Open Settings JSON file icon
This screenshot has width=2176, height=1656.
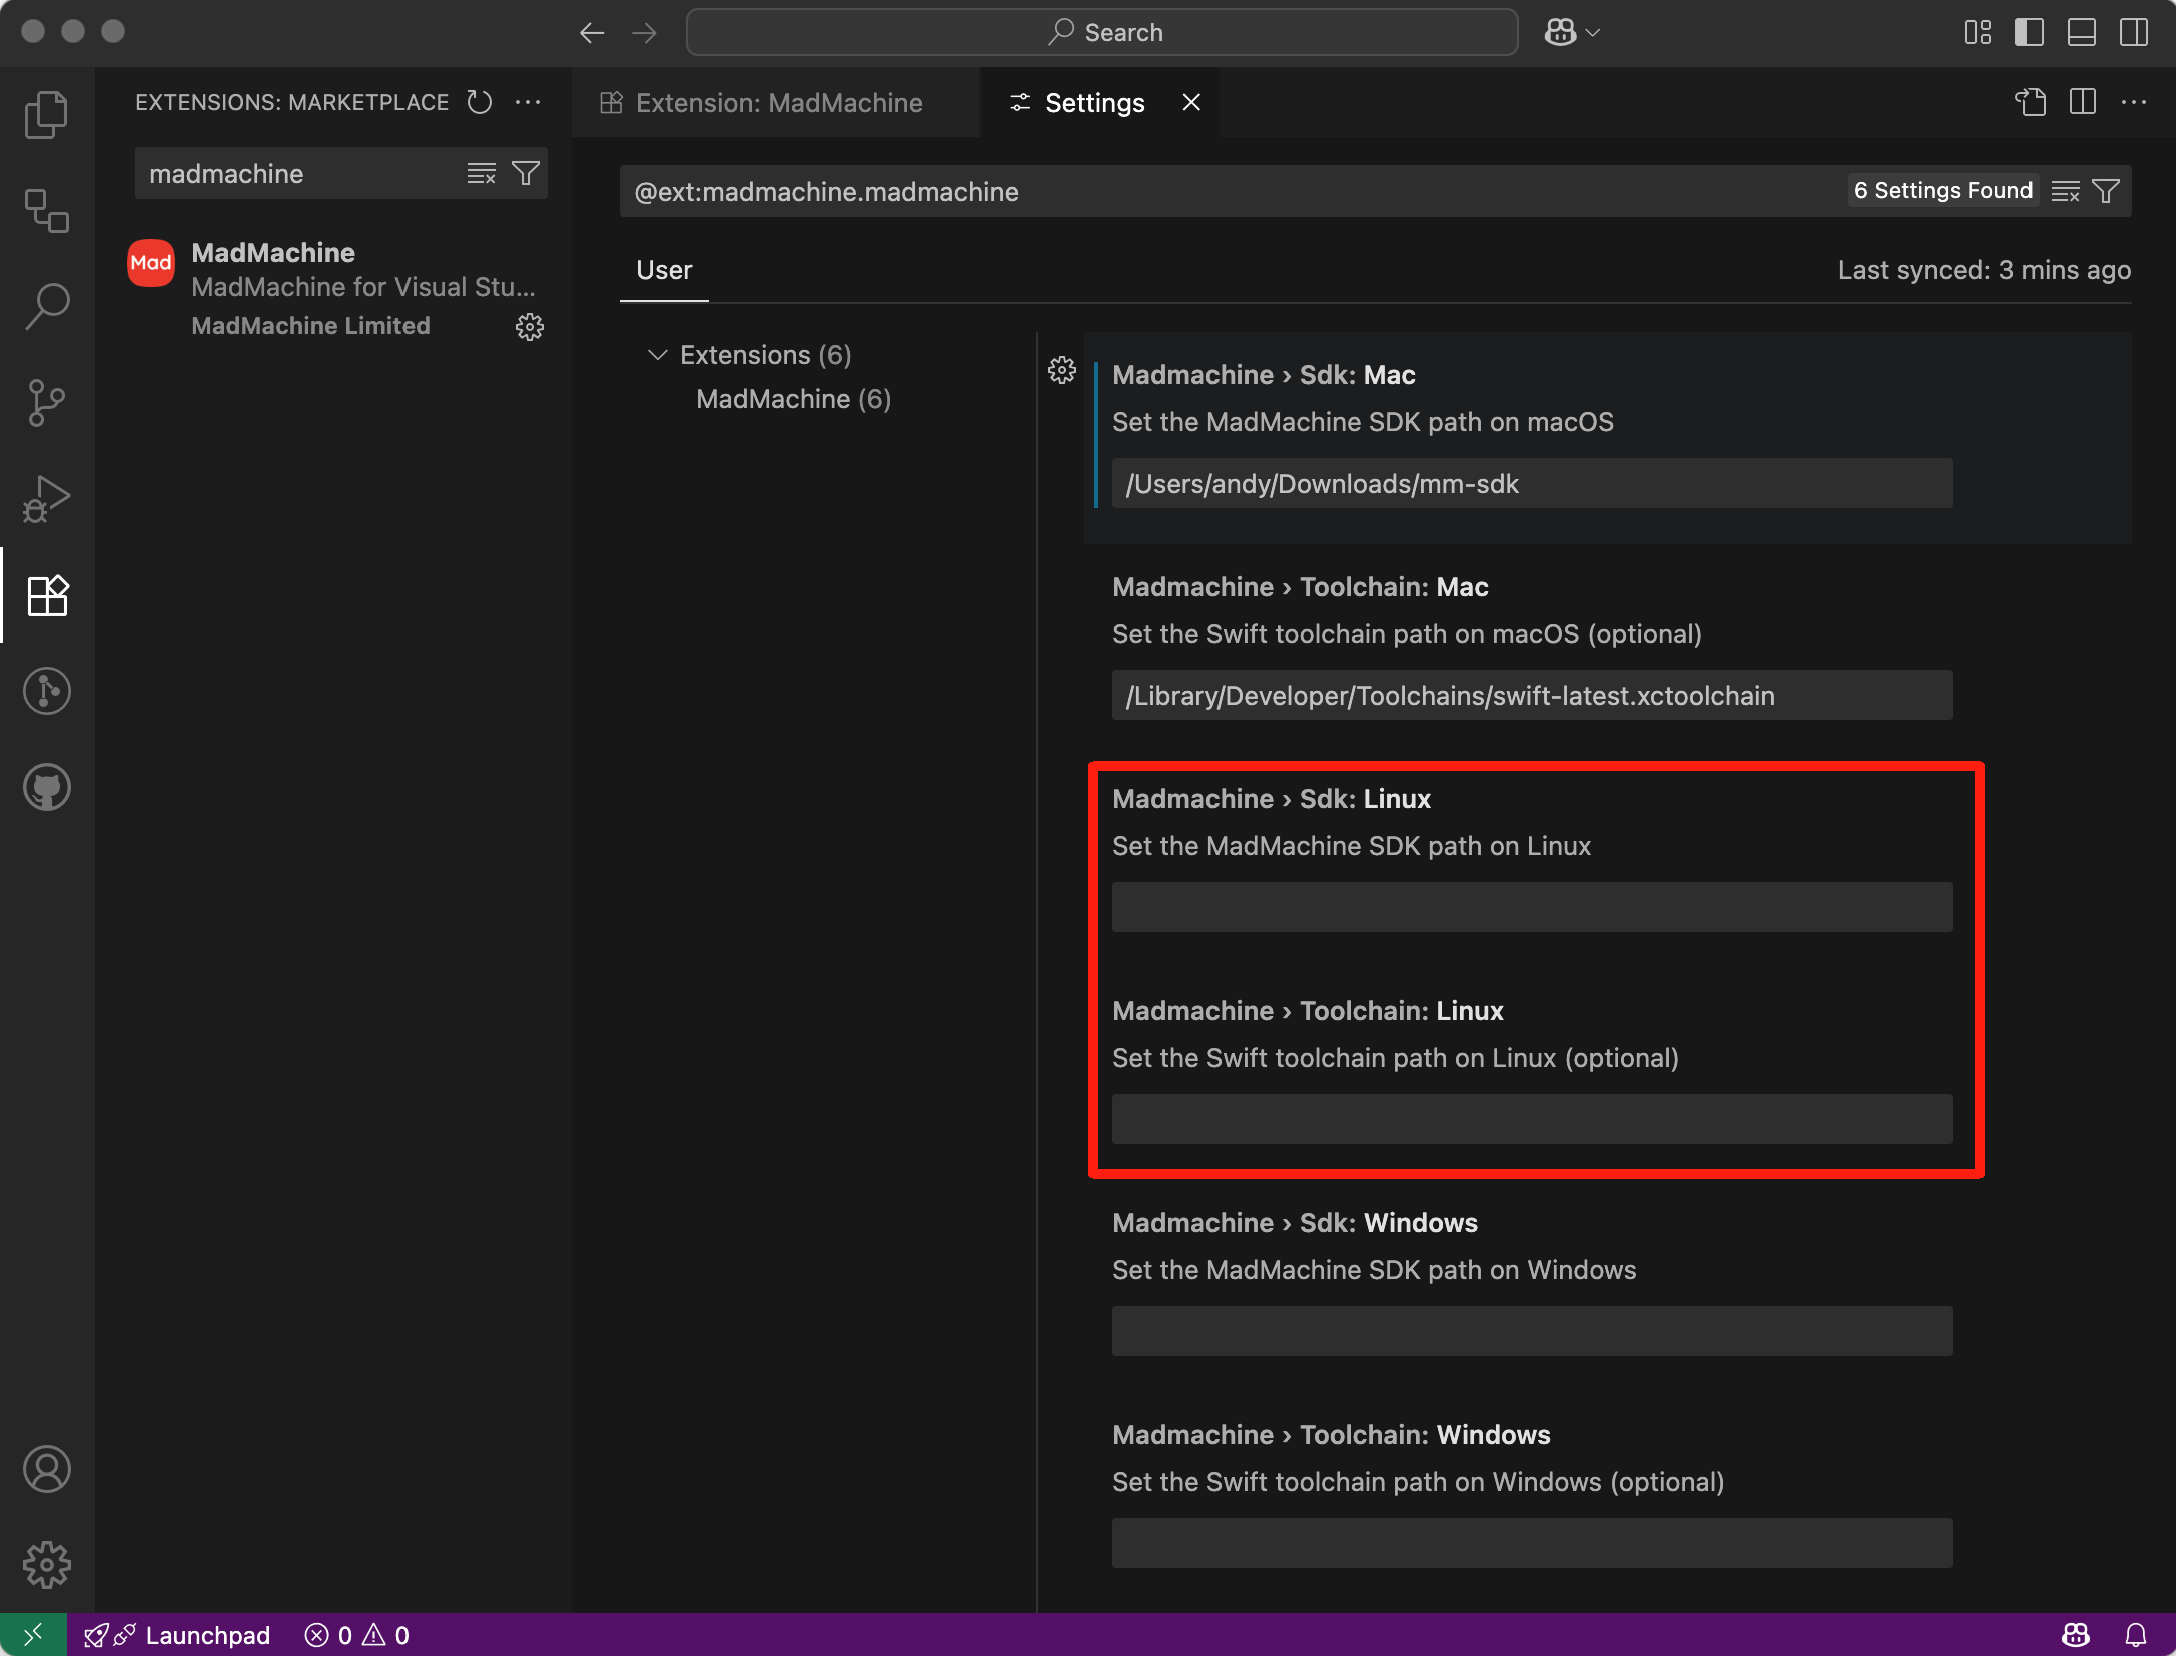click(2031, 102)
